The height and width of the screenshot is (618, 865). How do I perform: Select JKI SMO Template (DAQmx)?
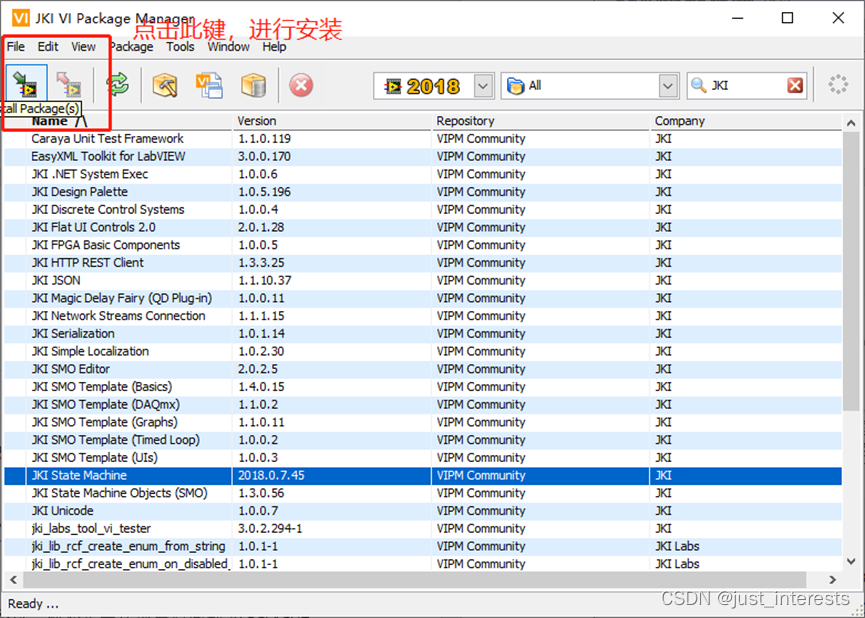[x=423, y=404]
